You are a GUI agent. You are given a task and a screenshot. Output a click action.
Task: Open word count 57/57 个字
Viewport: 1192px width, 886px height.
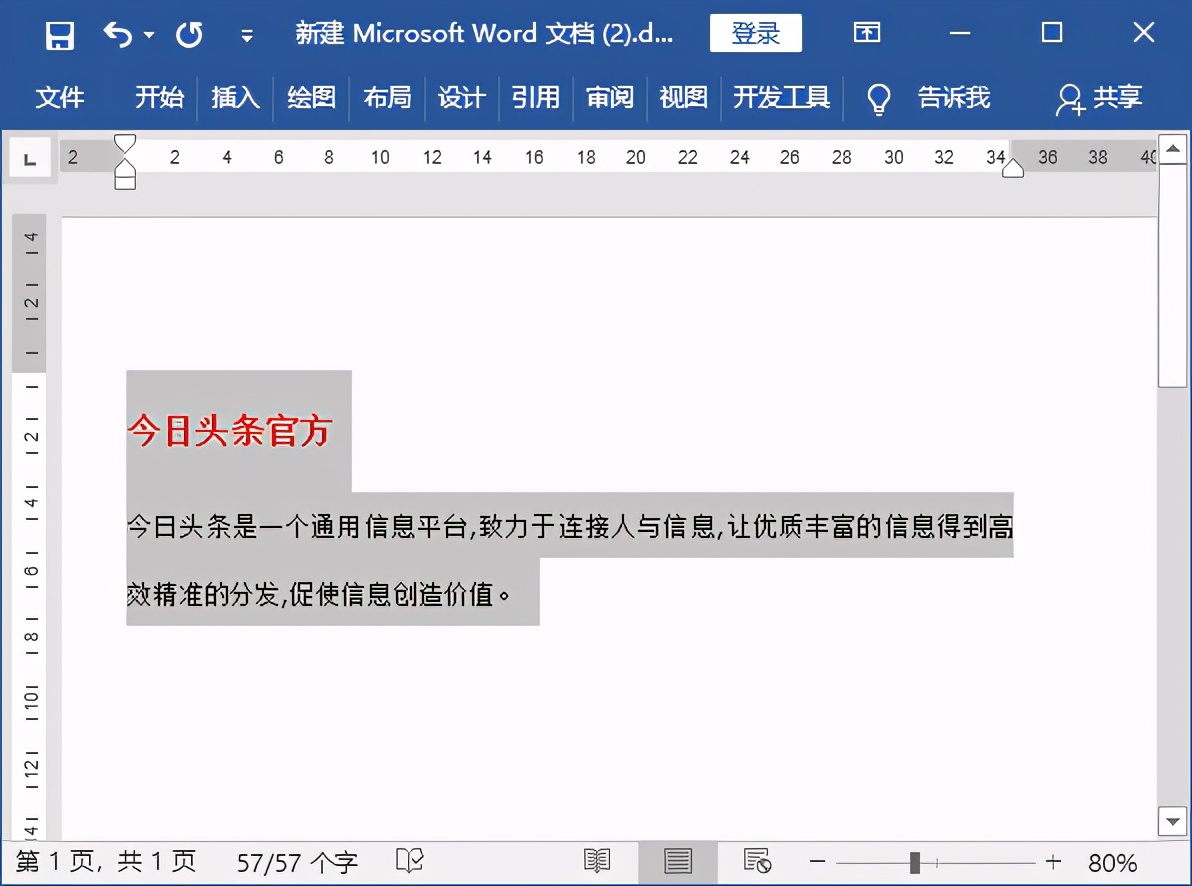coord(296,862)
